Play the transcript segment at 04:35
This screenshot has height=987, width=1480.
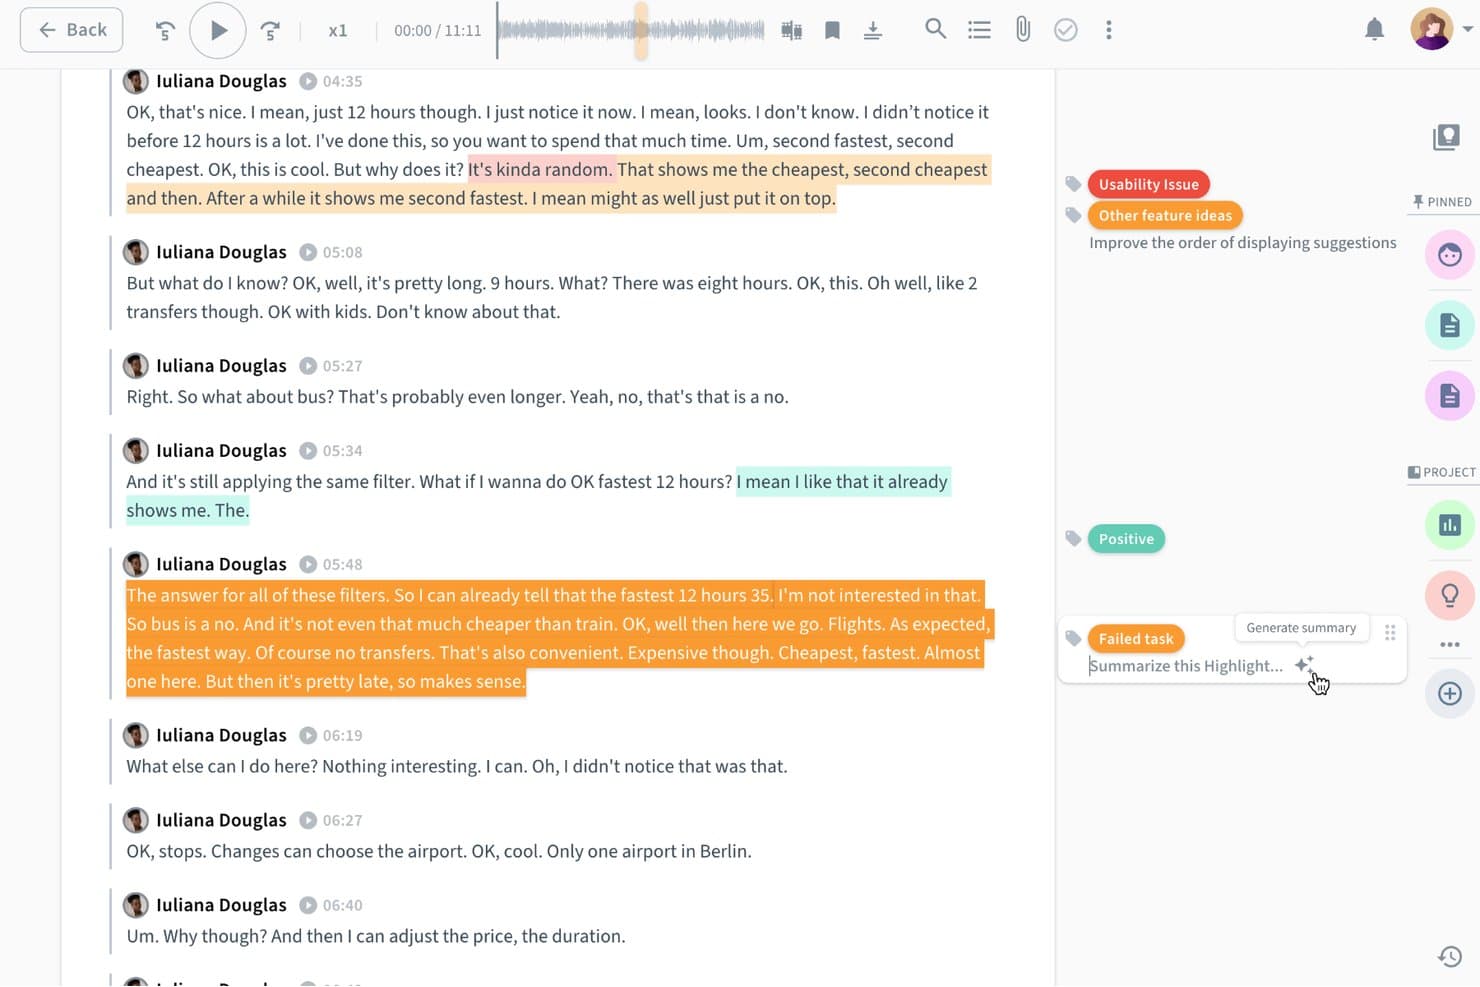308,82
